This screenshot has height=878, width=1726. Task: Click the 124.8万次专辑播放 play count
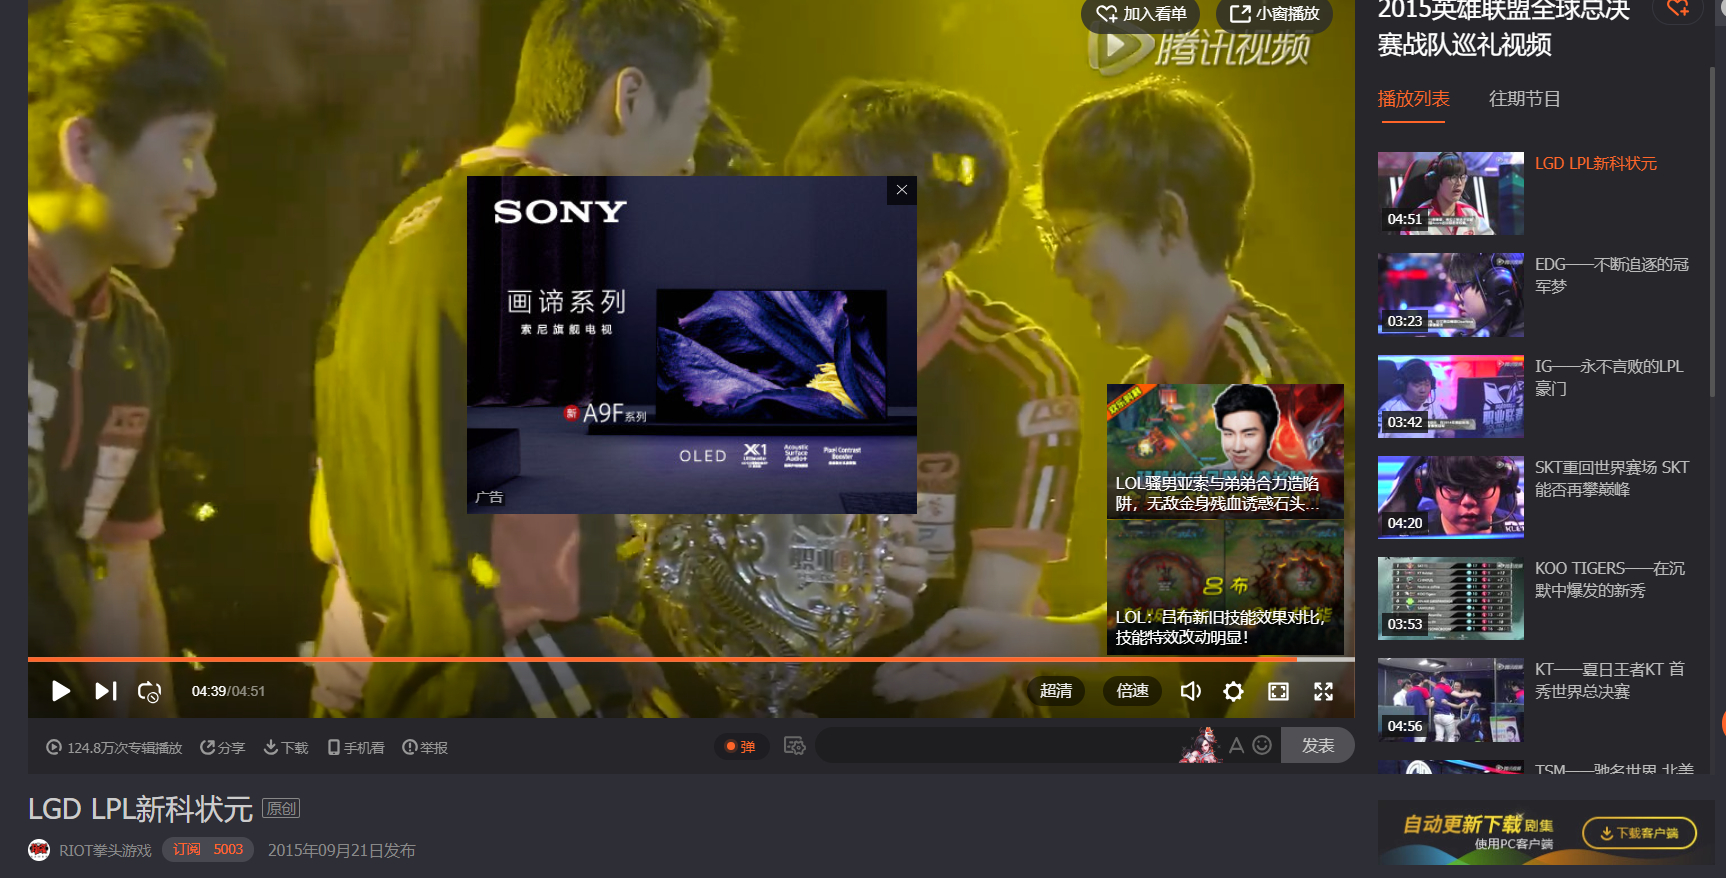114,748
